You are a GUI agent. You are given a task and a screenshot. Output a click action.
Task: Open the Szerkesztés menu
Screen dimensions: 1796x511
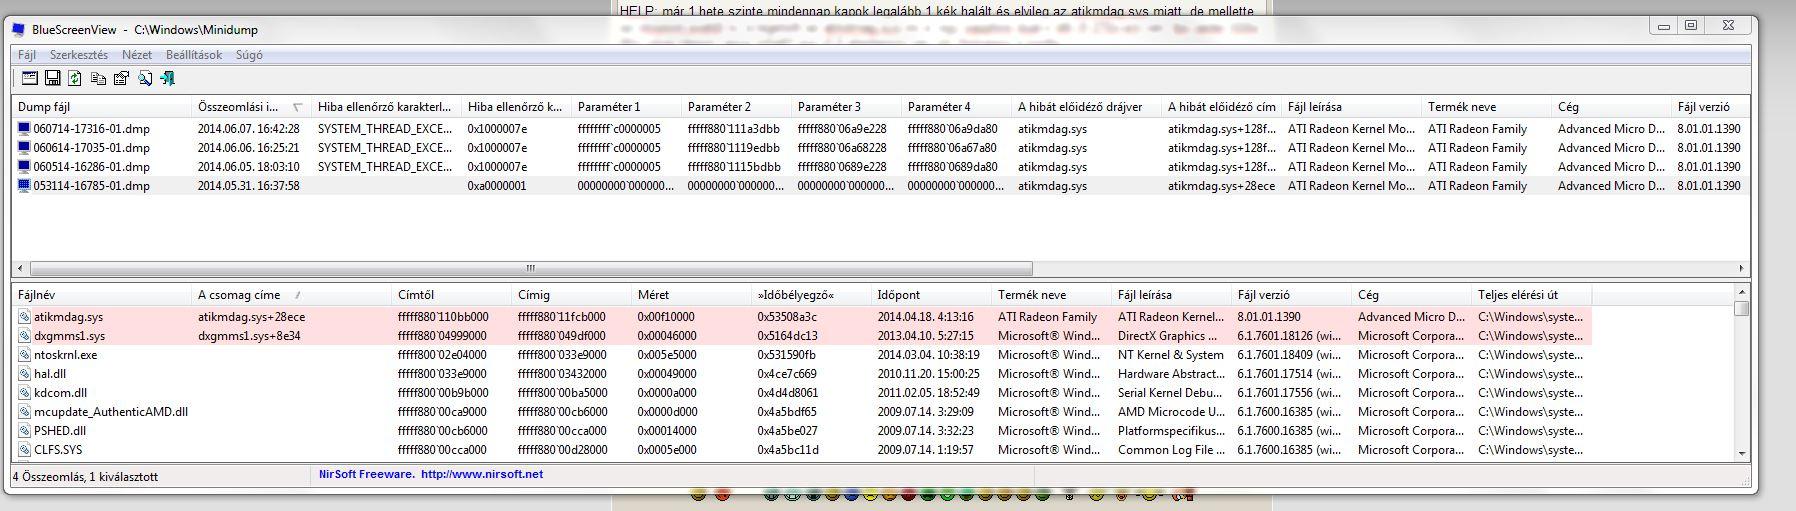point(79,55)
